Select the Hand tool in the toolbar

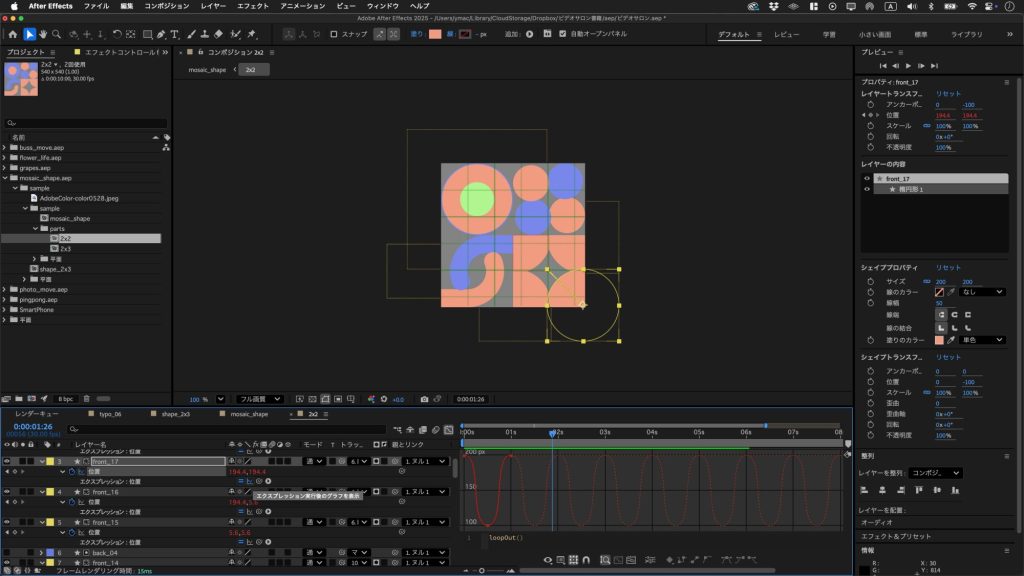coord(45,34)
